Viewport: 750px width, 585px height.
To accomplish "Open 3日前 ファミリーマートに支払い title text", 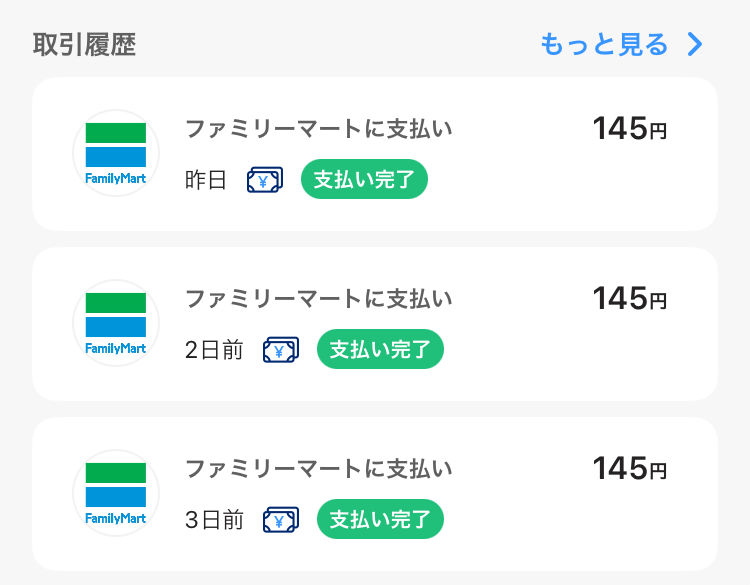I will 319,468.
